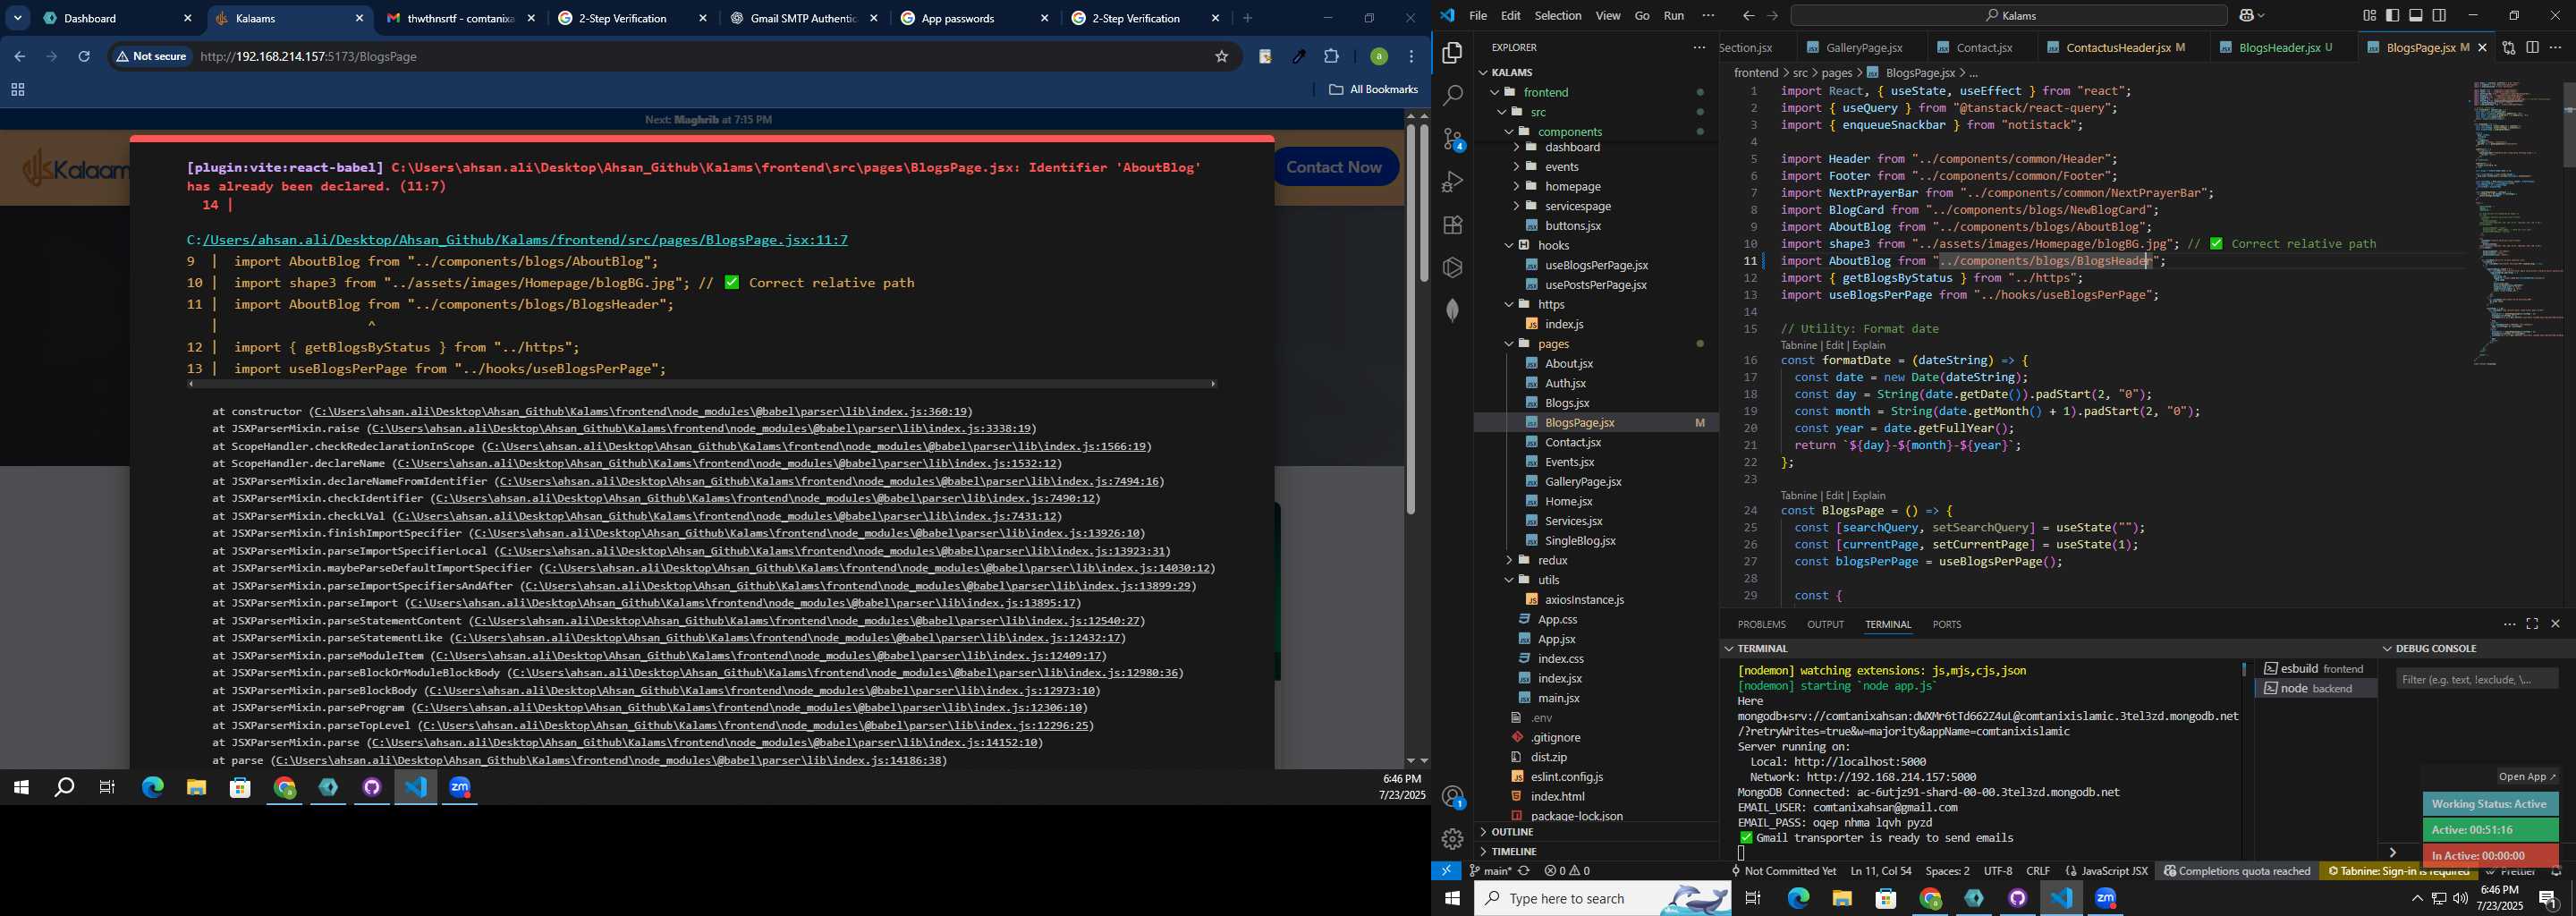Image resolution: width=2576 pixels, height=916 pixels.
Task: Reload the Chrome page
Action: (84, 57)
